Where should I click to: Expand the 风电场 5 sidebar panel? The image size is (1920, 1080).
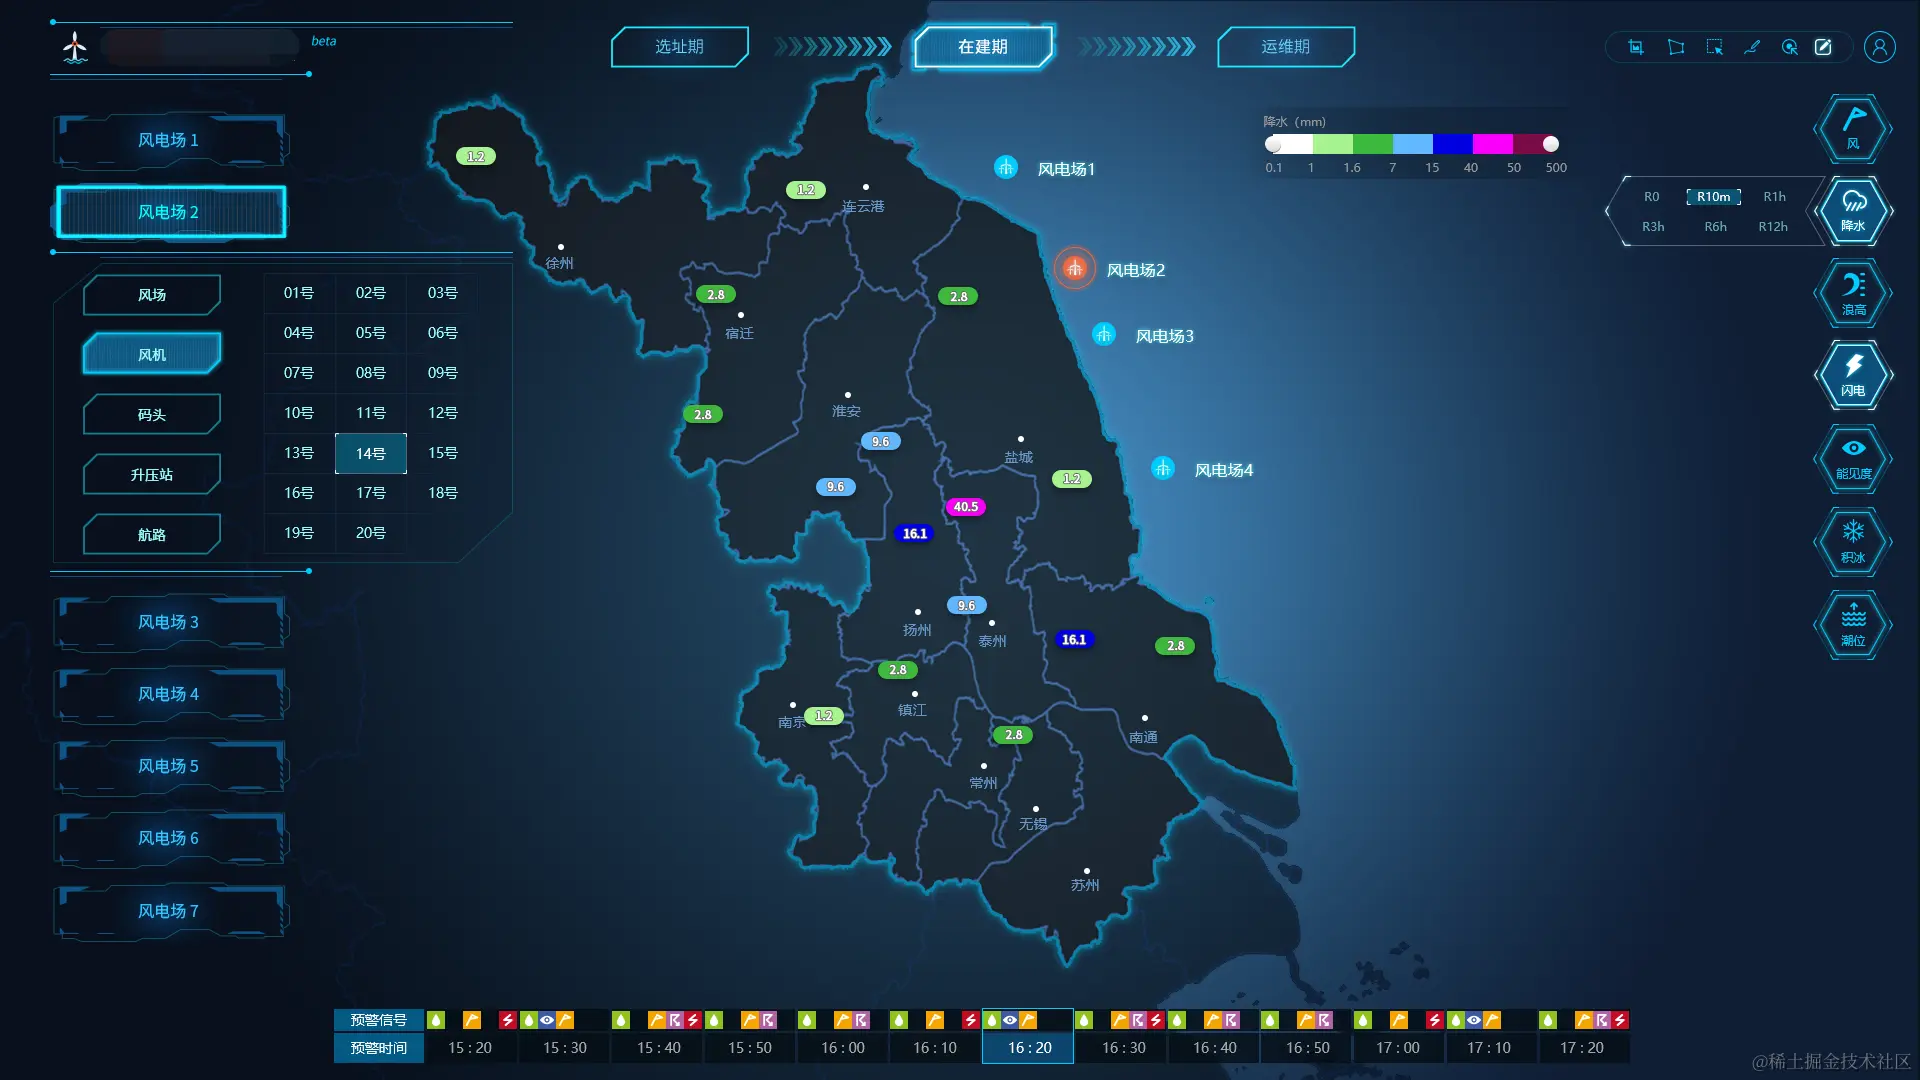pos(169,766)
